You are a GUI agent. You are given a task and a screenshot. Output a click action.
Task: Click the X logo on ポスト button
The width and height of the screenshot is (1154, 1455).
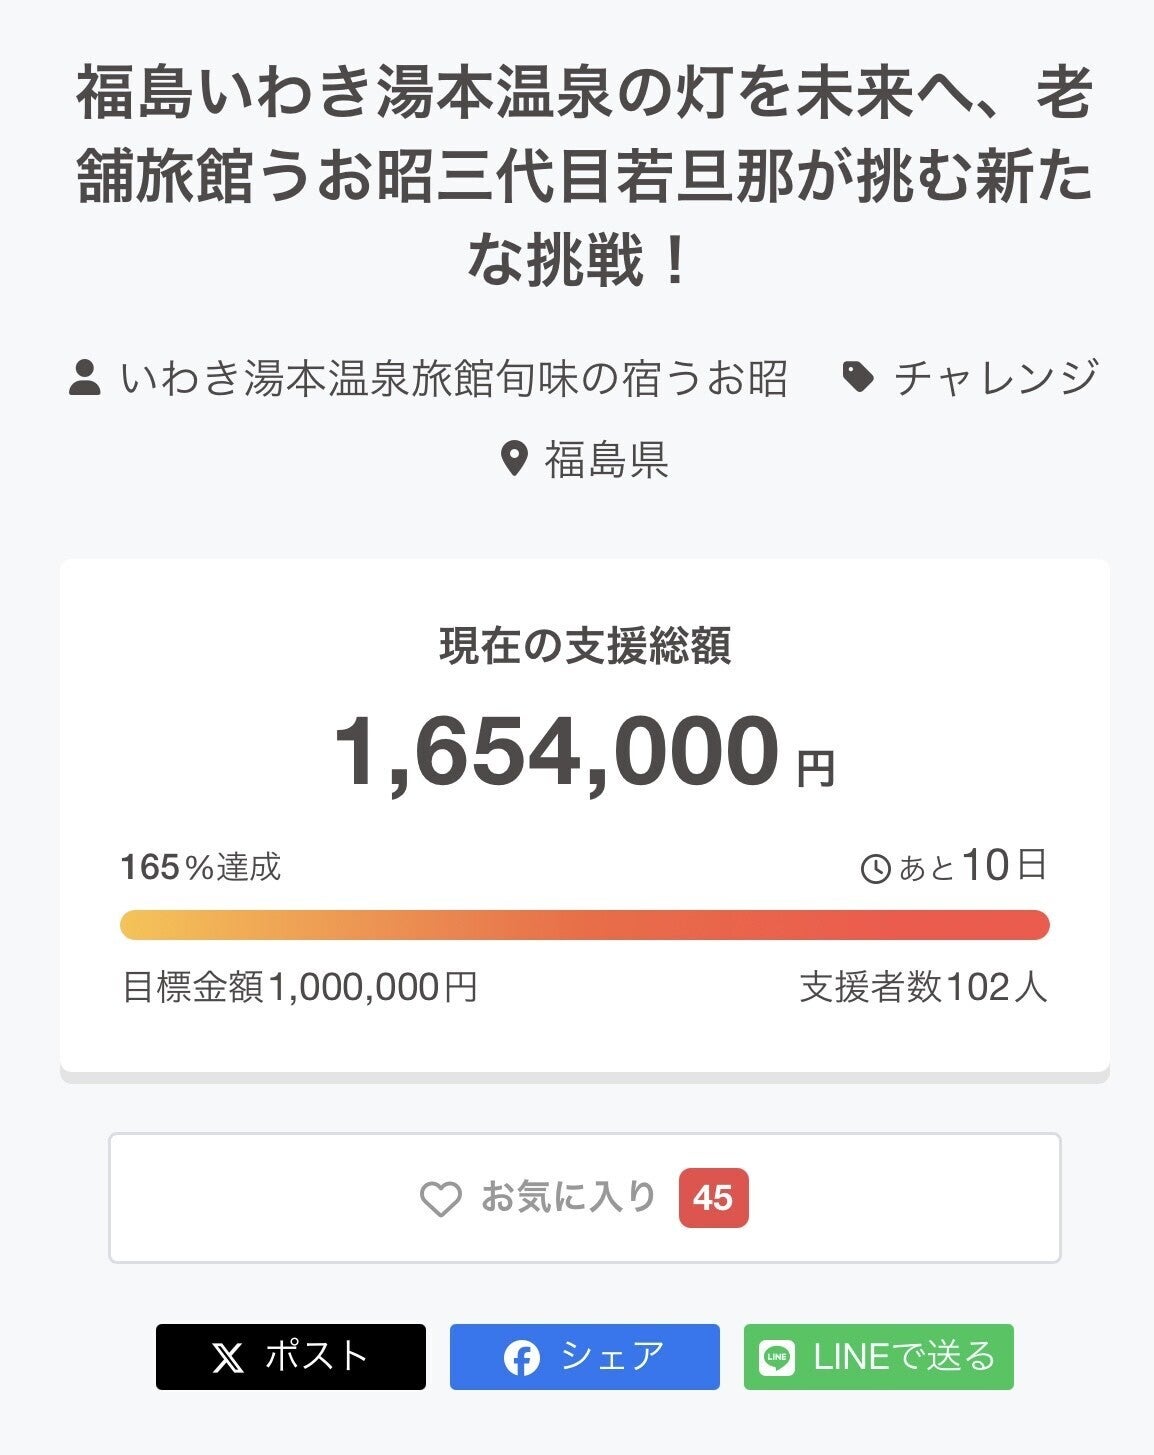(x=228, y=1357)
